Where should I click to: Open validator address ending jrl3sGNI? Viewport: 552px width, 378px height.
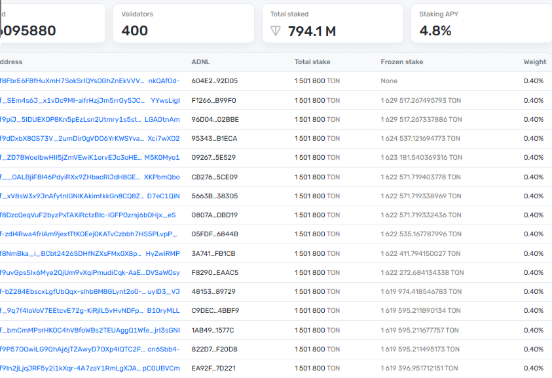[90, 330]
